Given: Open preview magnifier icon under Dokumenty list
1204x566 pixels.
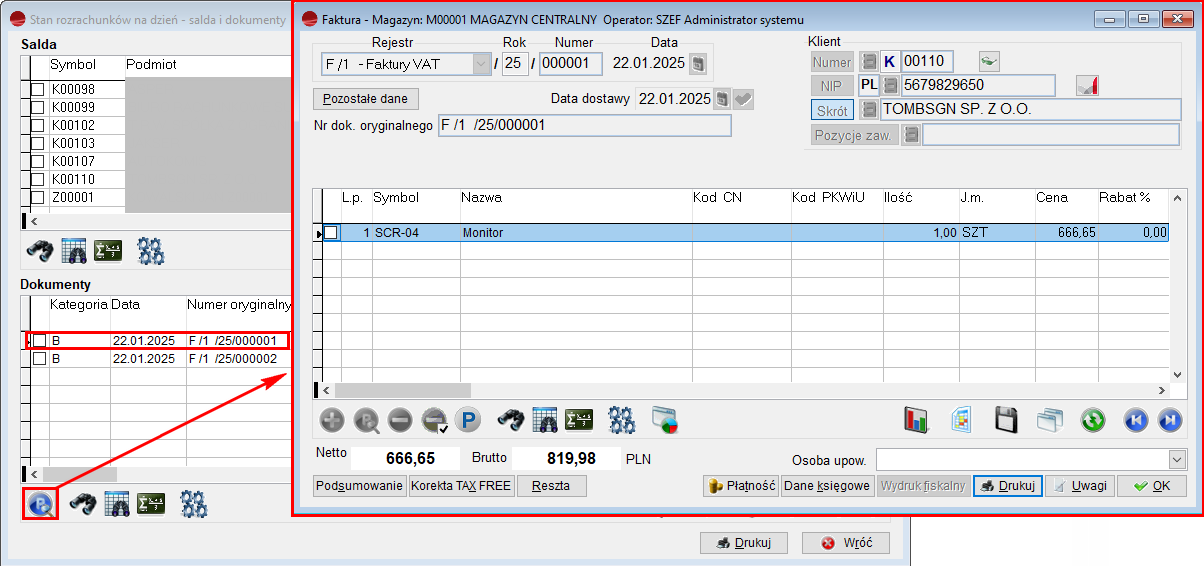Looking at the screenshot, I should [x=40, y=503].
